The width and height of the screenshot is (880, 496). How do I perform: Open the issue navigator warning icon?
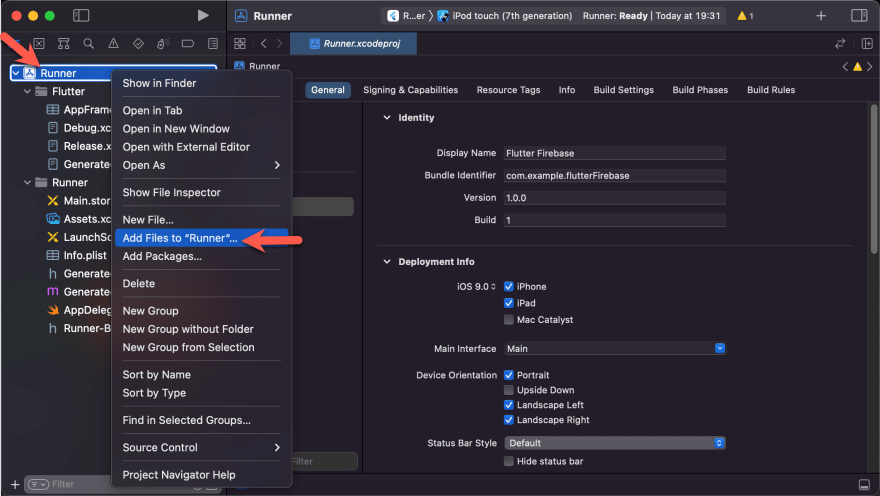[x=113, y=43]
